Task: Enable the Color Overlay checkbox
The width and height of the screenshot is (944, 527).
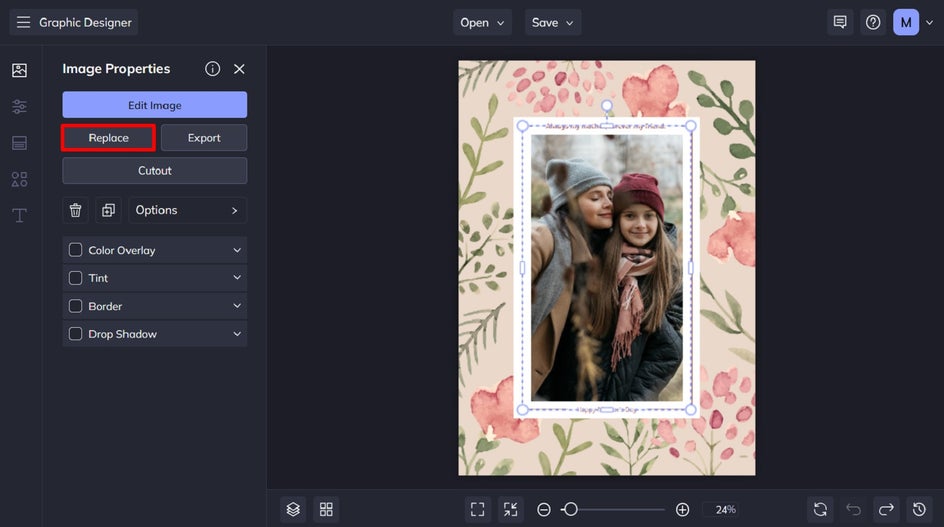Action: click(75, 250)
